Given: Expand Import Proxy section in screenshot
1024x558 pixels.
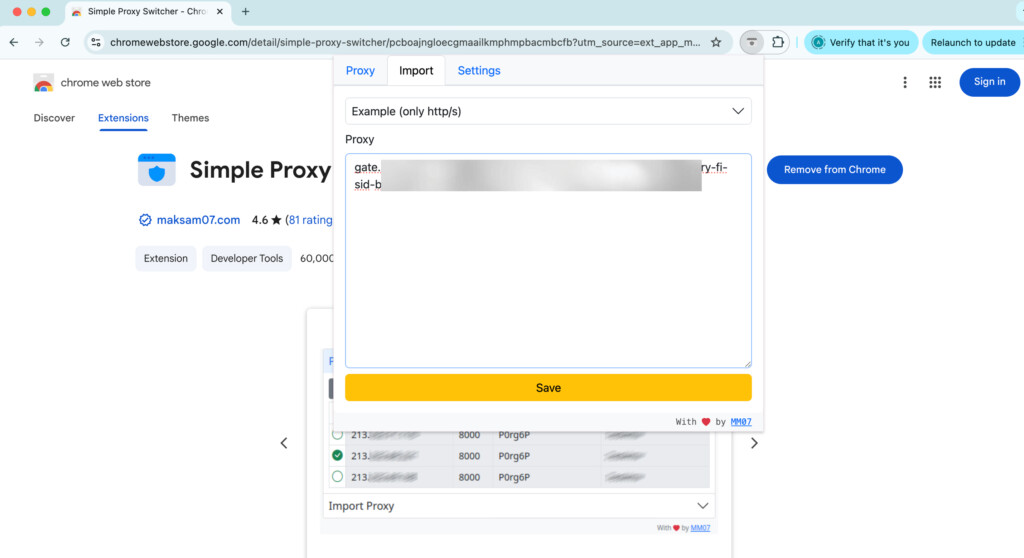Looking at the screenshot, I should point(518,506).
